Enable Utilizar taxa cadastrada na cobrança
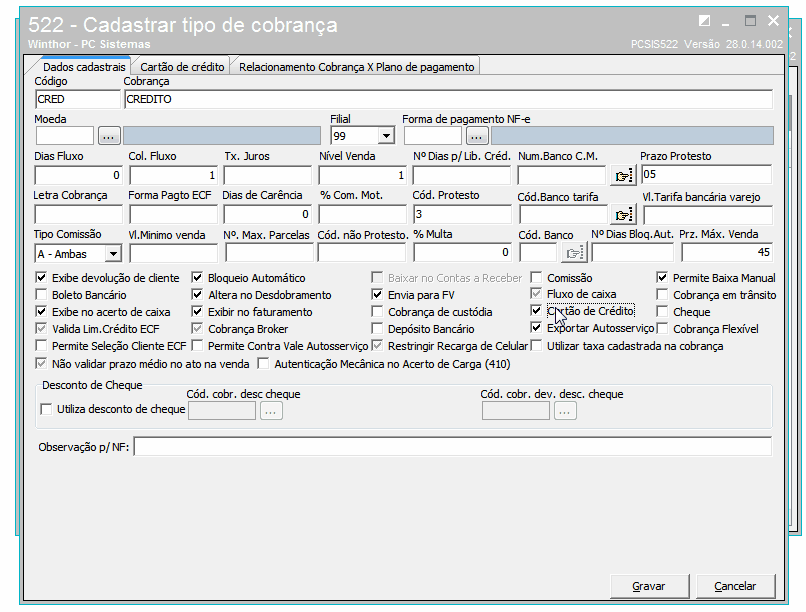806x612 pixels. pos(536,346)
